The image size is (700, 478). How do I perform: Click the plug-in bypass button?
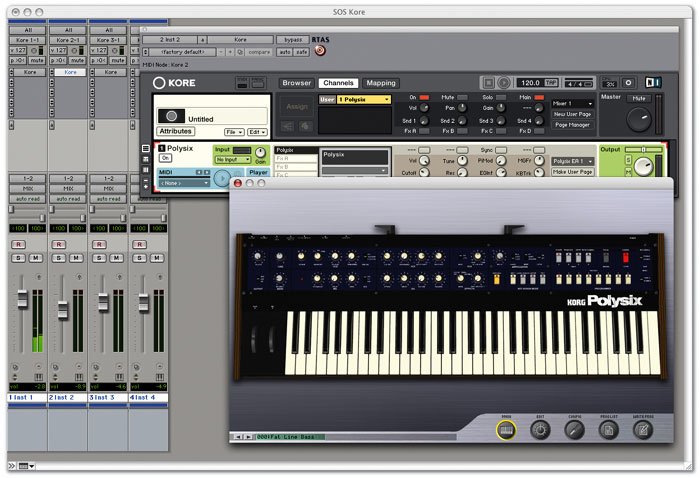coord(293,40)
